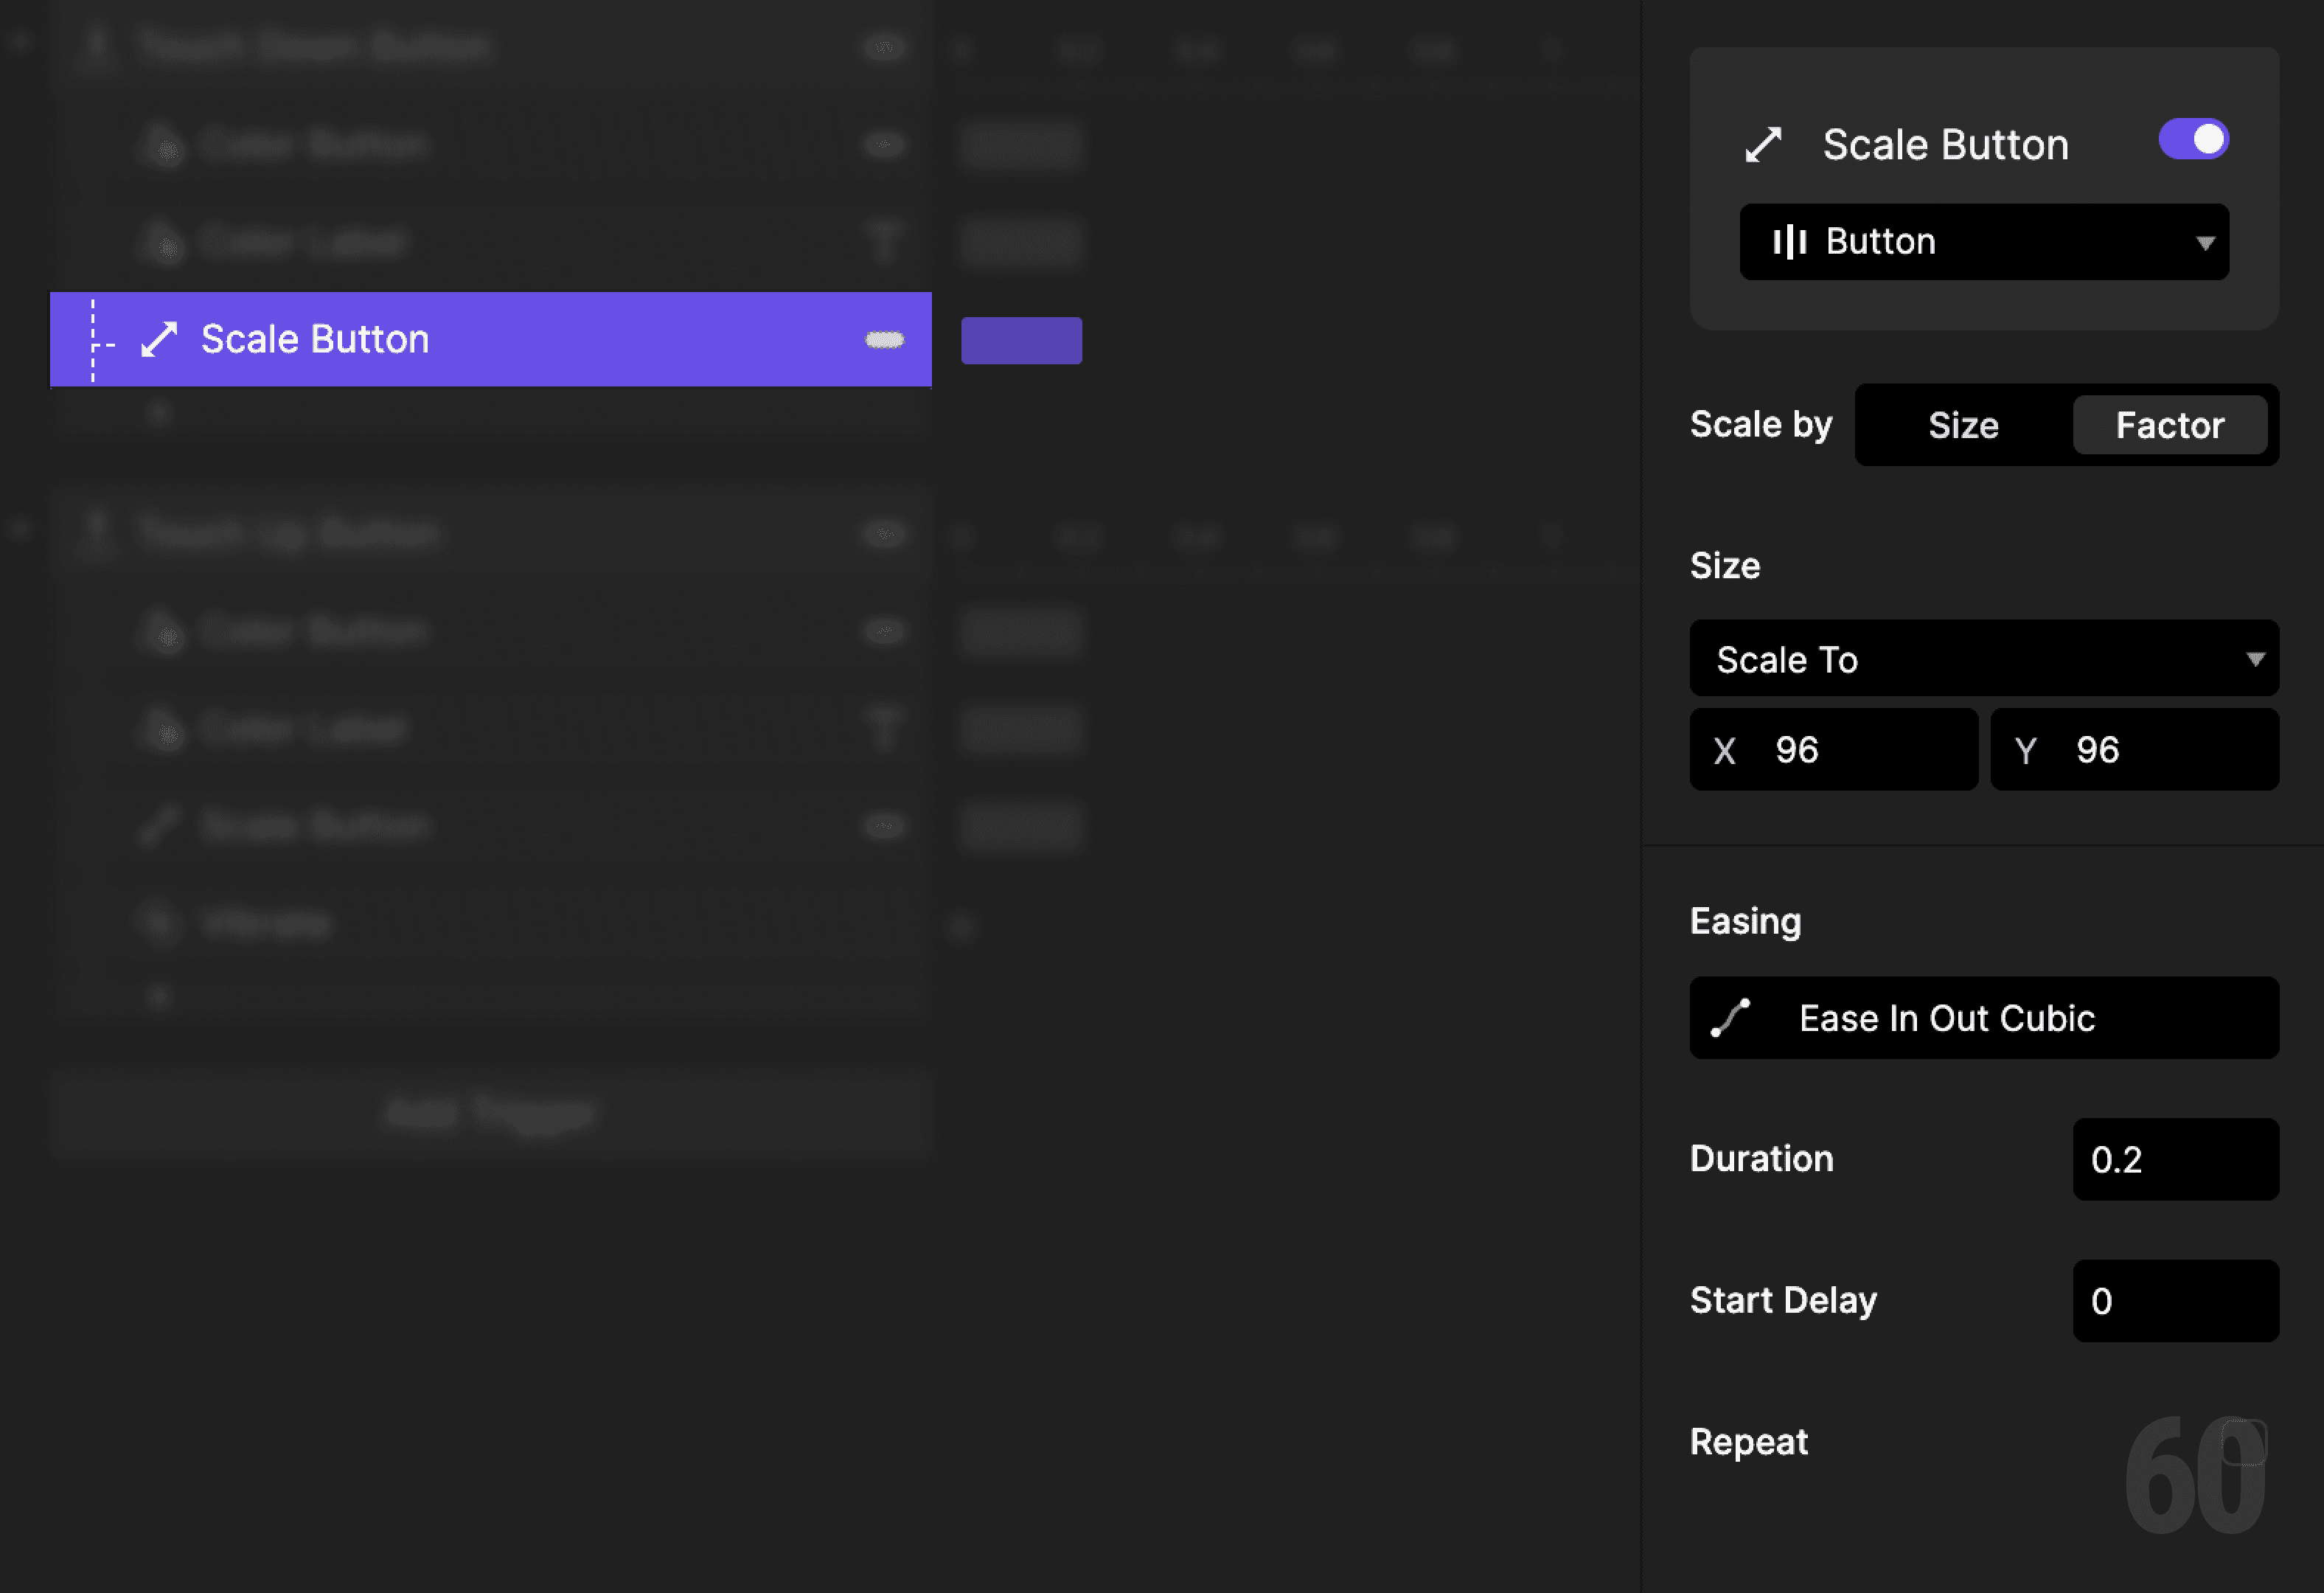
Task: Open the Scale To dropdown
Action: click(1983, 658)
